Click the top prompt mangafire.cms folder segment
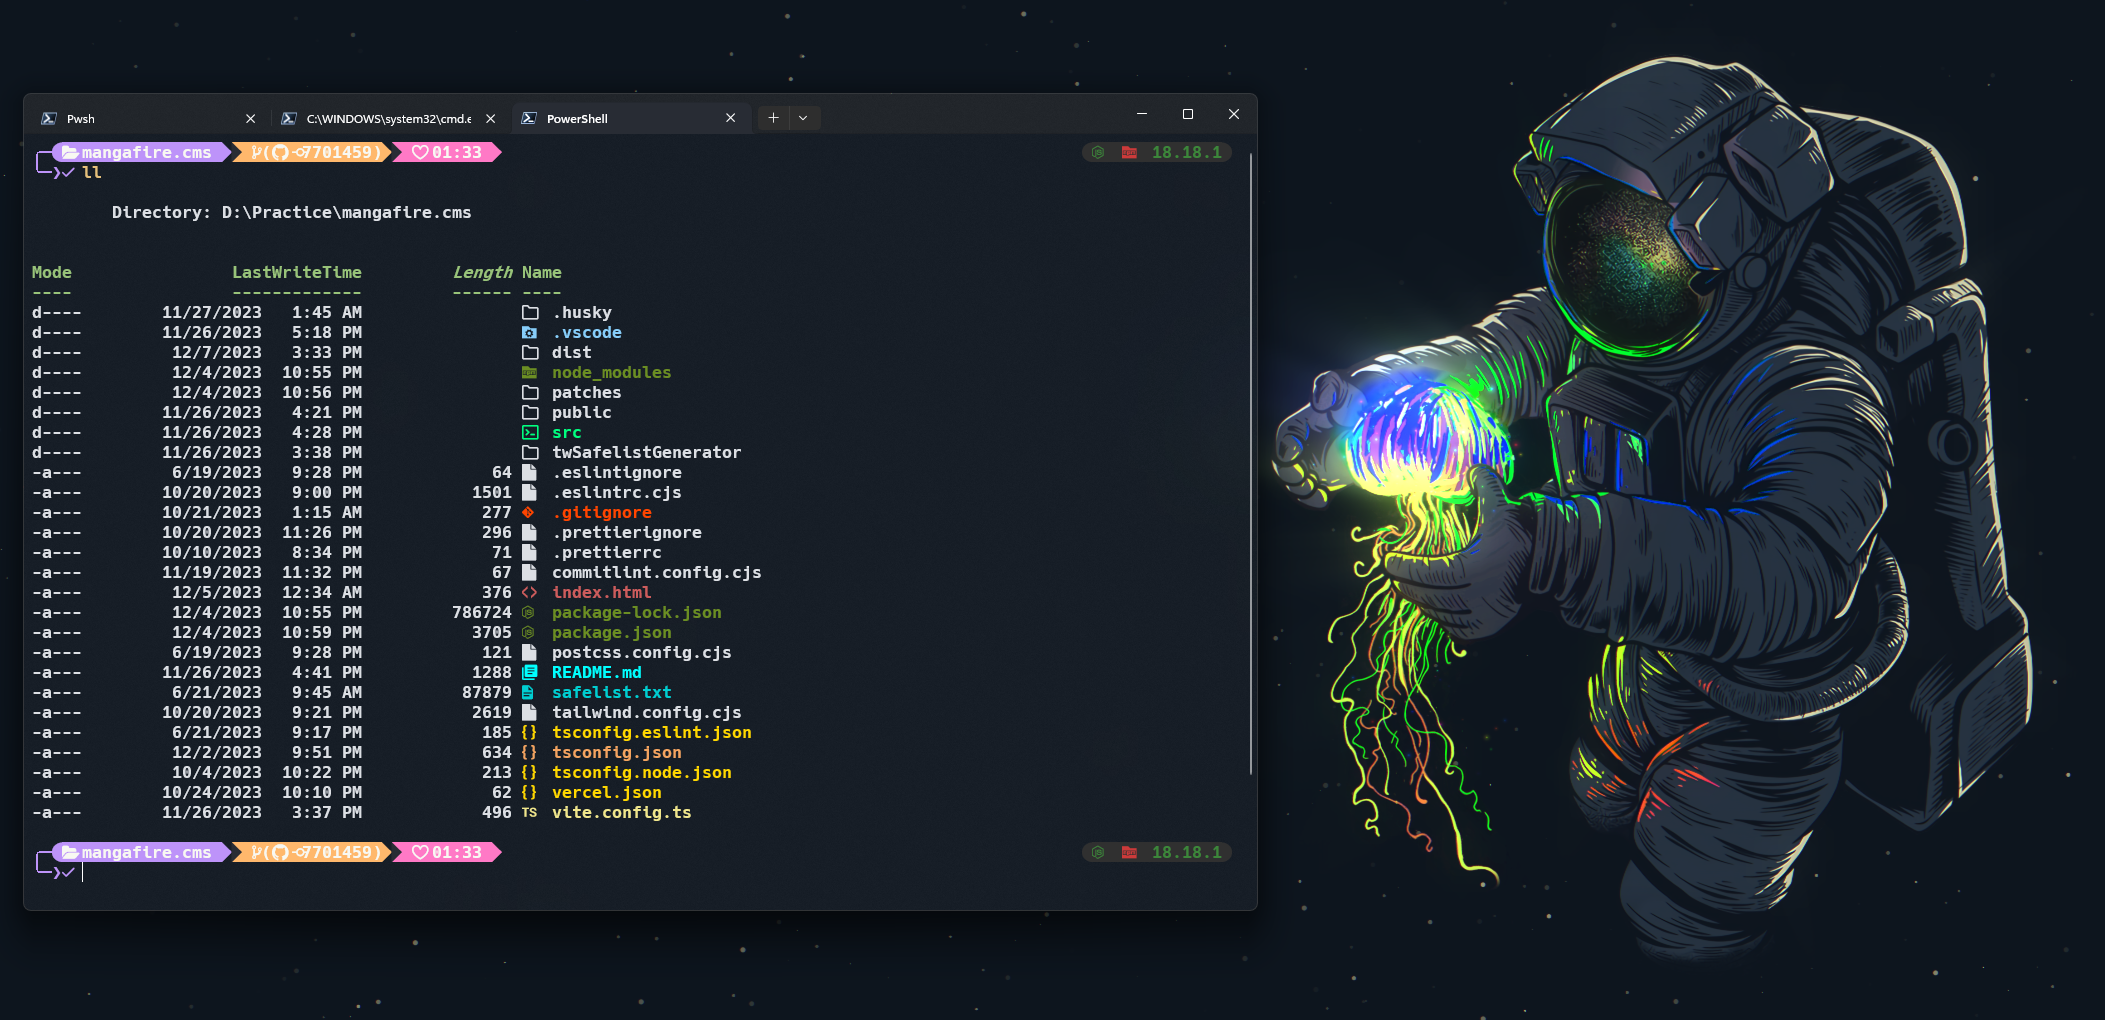This screenshot has height=1020, width=2105. point(140,153)
